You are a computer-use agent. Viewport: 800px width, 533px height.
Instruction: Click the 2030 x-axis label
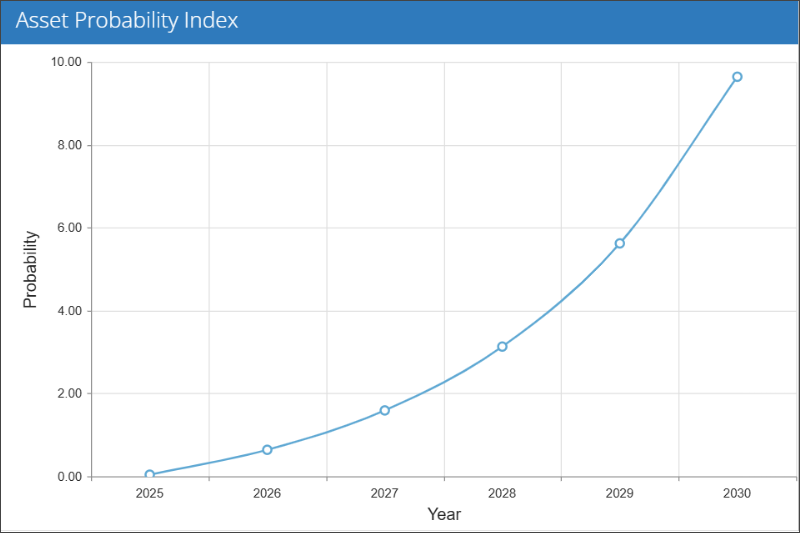pos(737,493)
